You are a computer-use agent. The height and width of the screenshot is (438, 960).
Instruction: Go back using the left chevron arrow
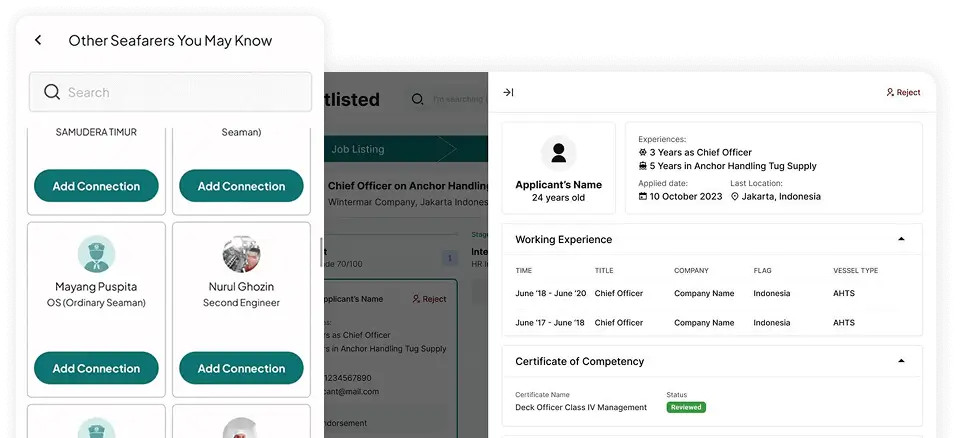38,41
